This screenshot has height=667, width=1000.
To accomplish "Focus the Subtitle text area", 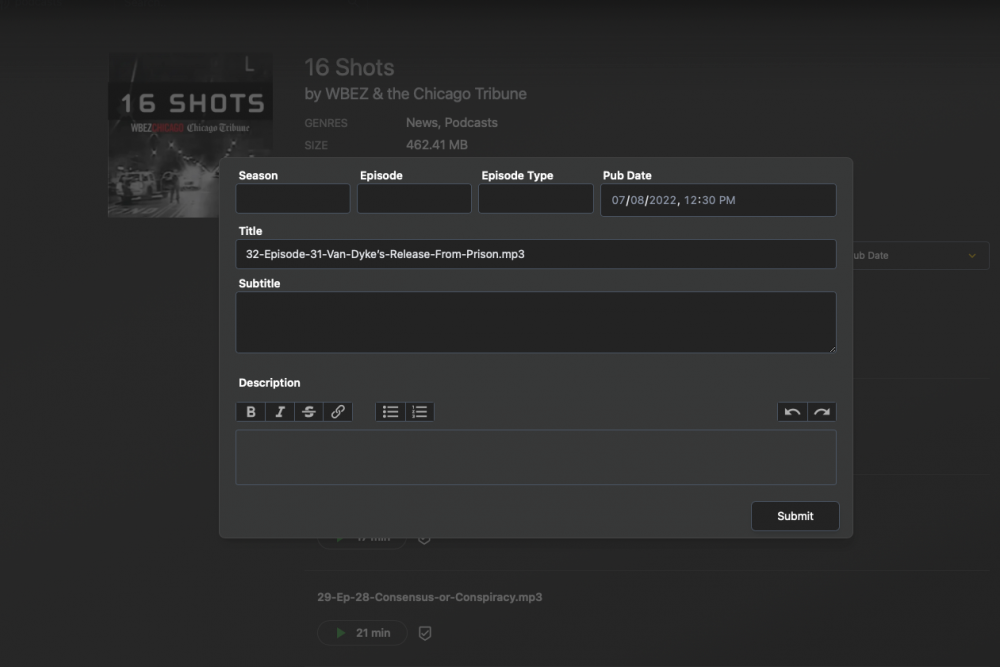I will coord(536,322).
